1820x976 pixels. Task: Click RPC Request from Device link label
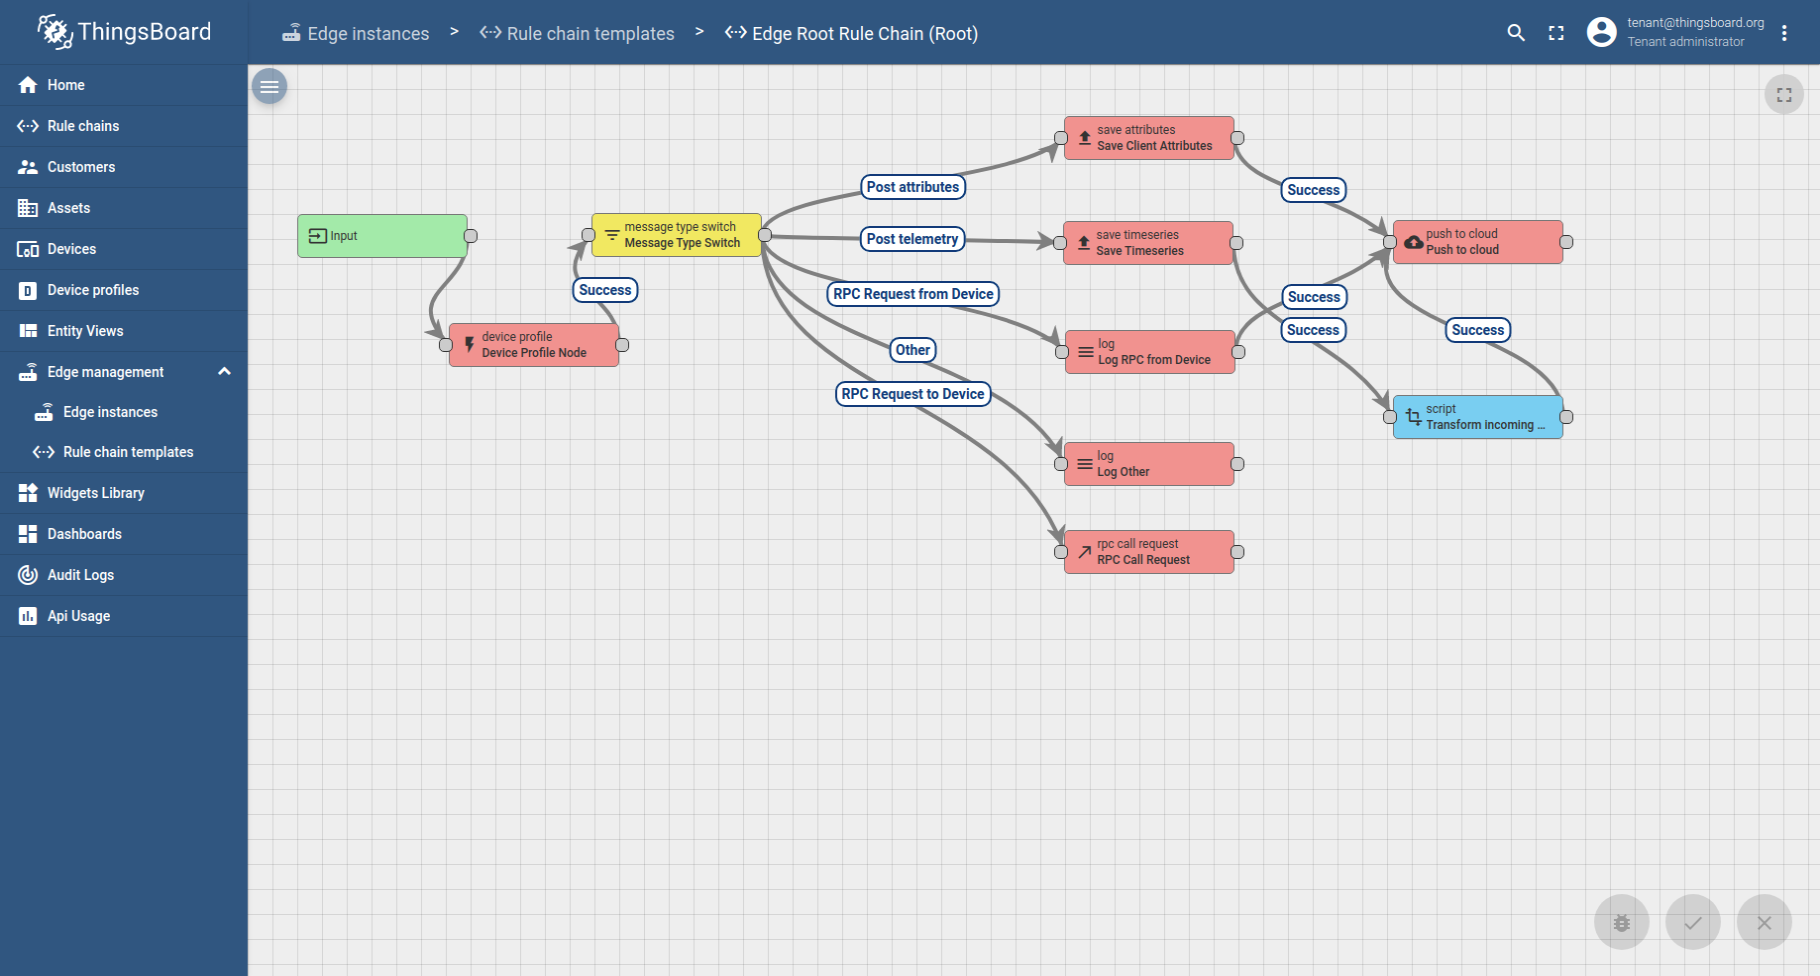913,294
